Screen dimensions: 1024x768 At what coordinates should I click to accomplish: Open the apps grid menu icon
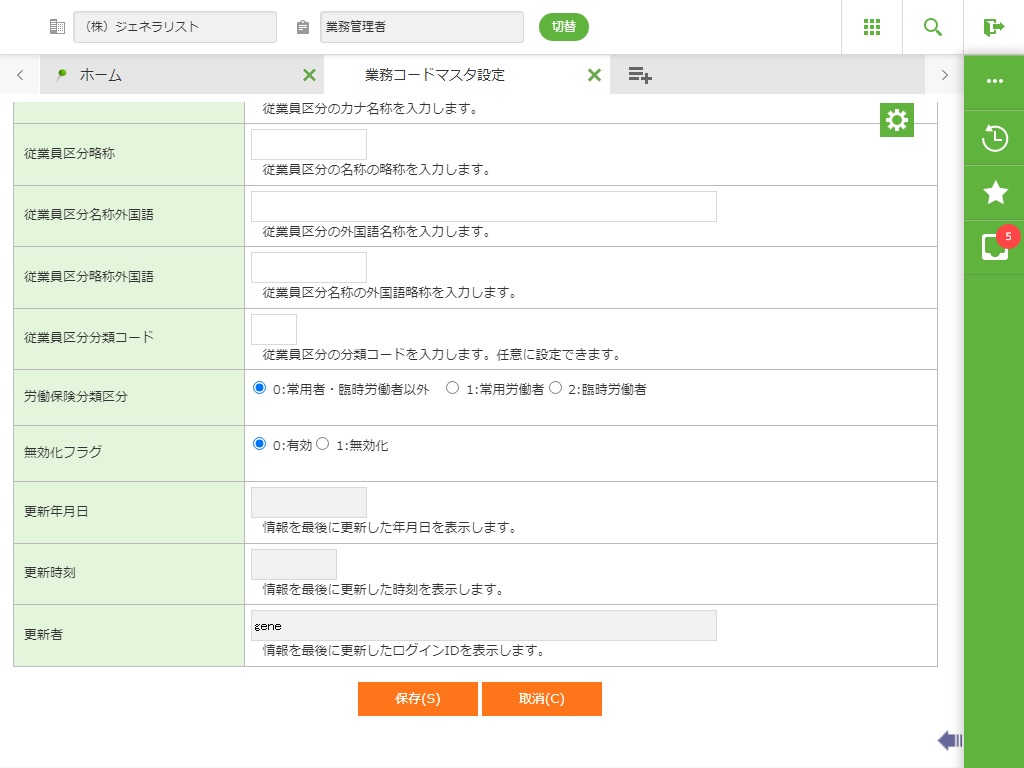coord(871,27)
